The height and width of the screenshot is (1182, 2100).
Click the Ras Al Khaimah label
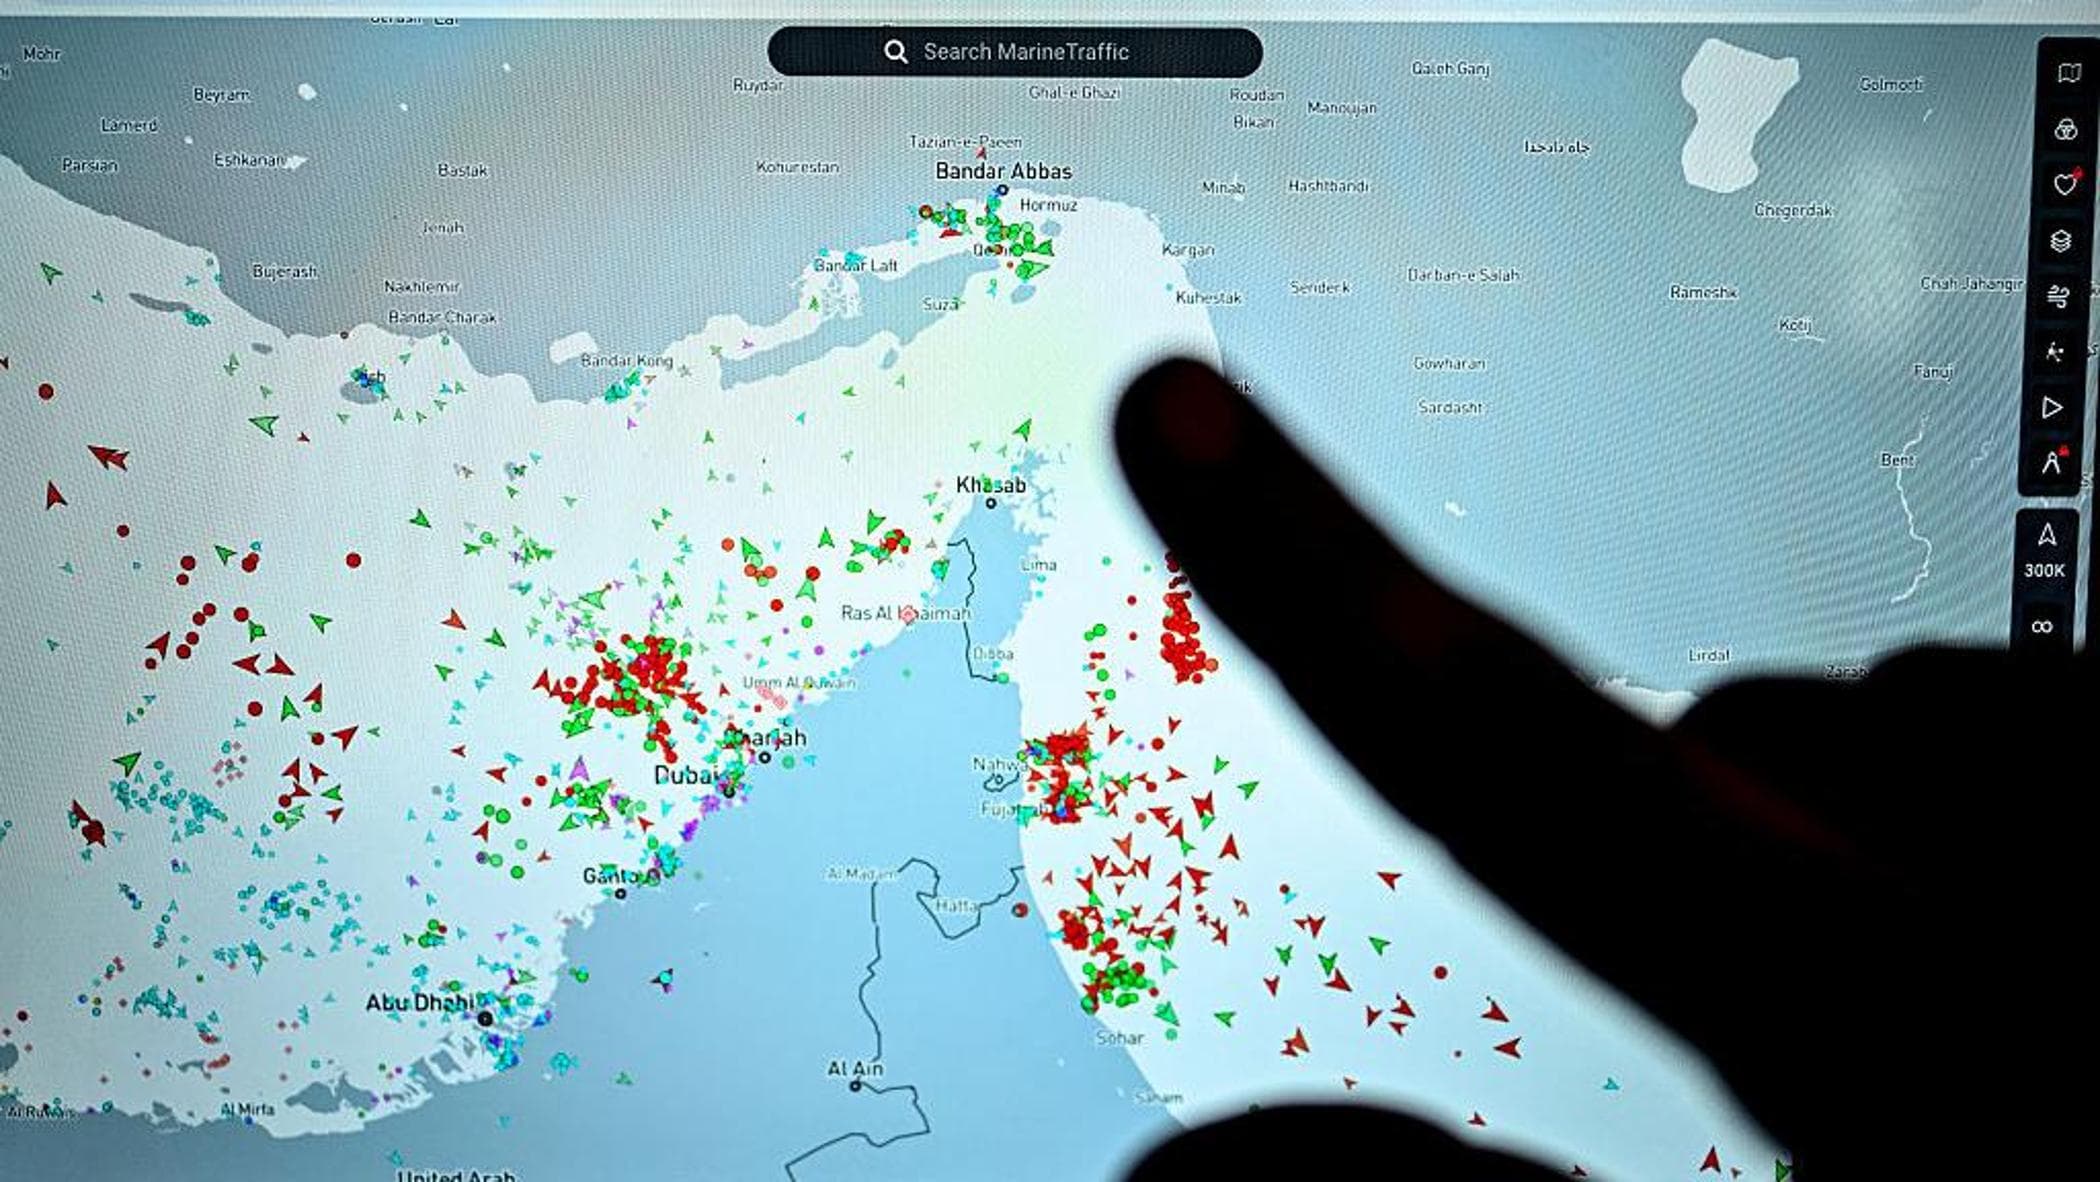(904, 613)
